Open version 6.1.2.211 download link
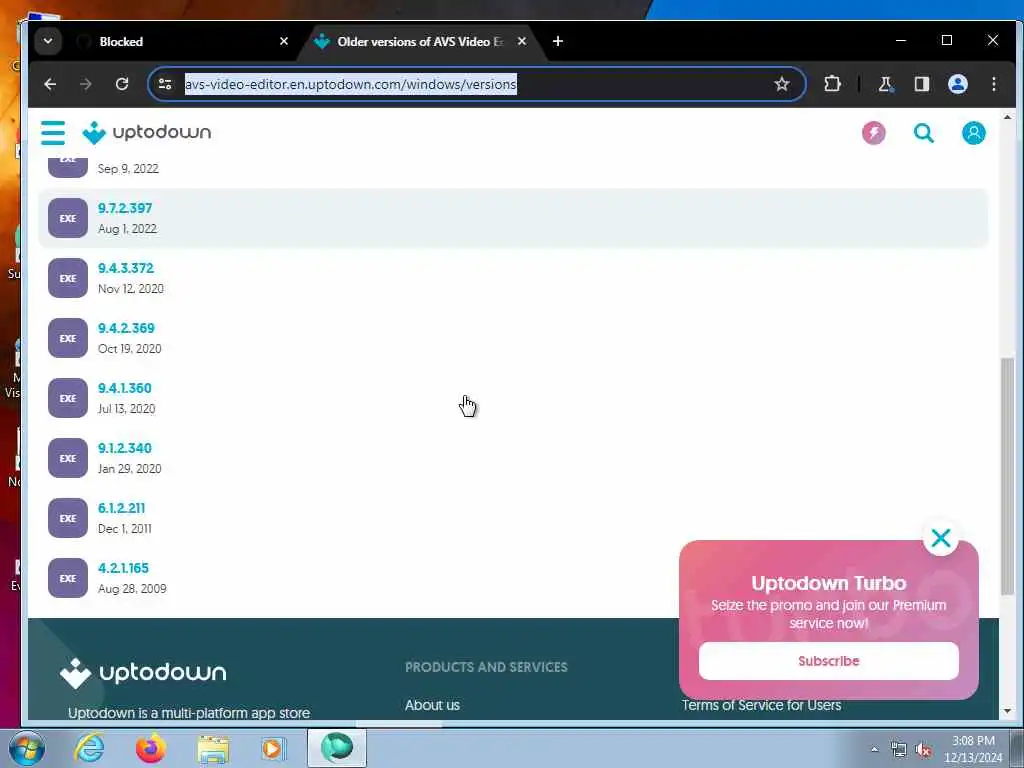 pyautogui.click(x=121, y=509)
